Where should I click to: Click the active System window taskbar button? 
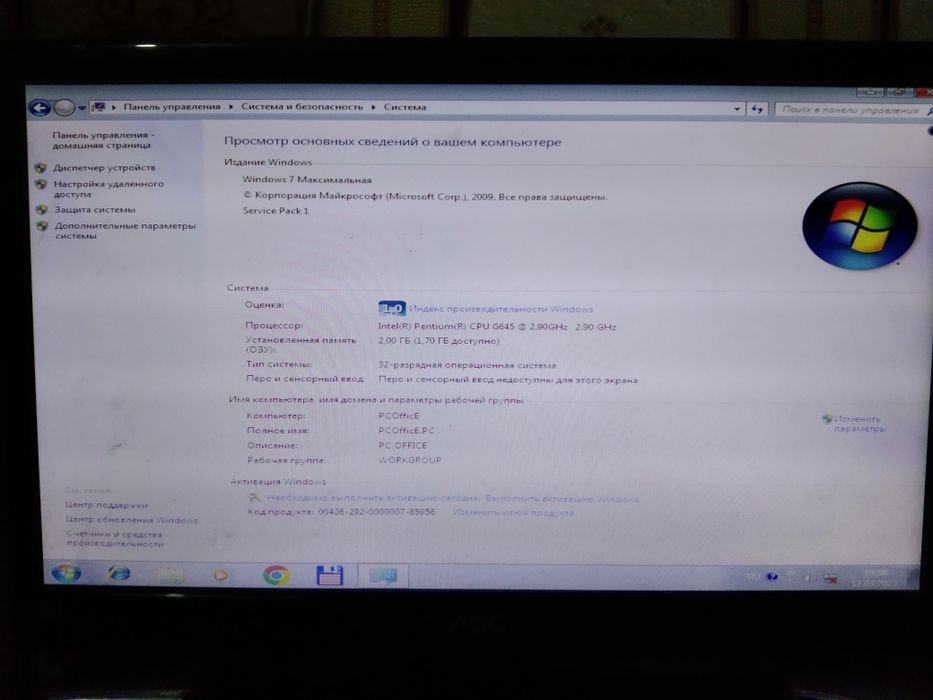pos(383,576)
